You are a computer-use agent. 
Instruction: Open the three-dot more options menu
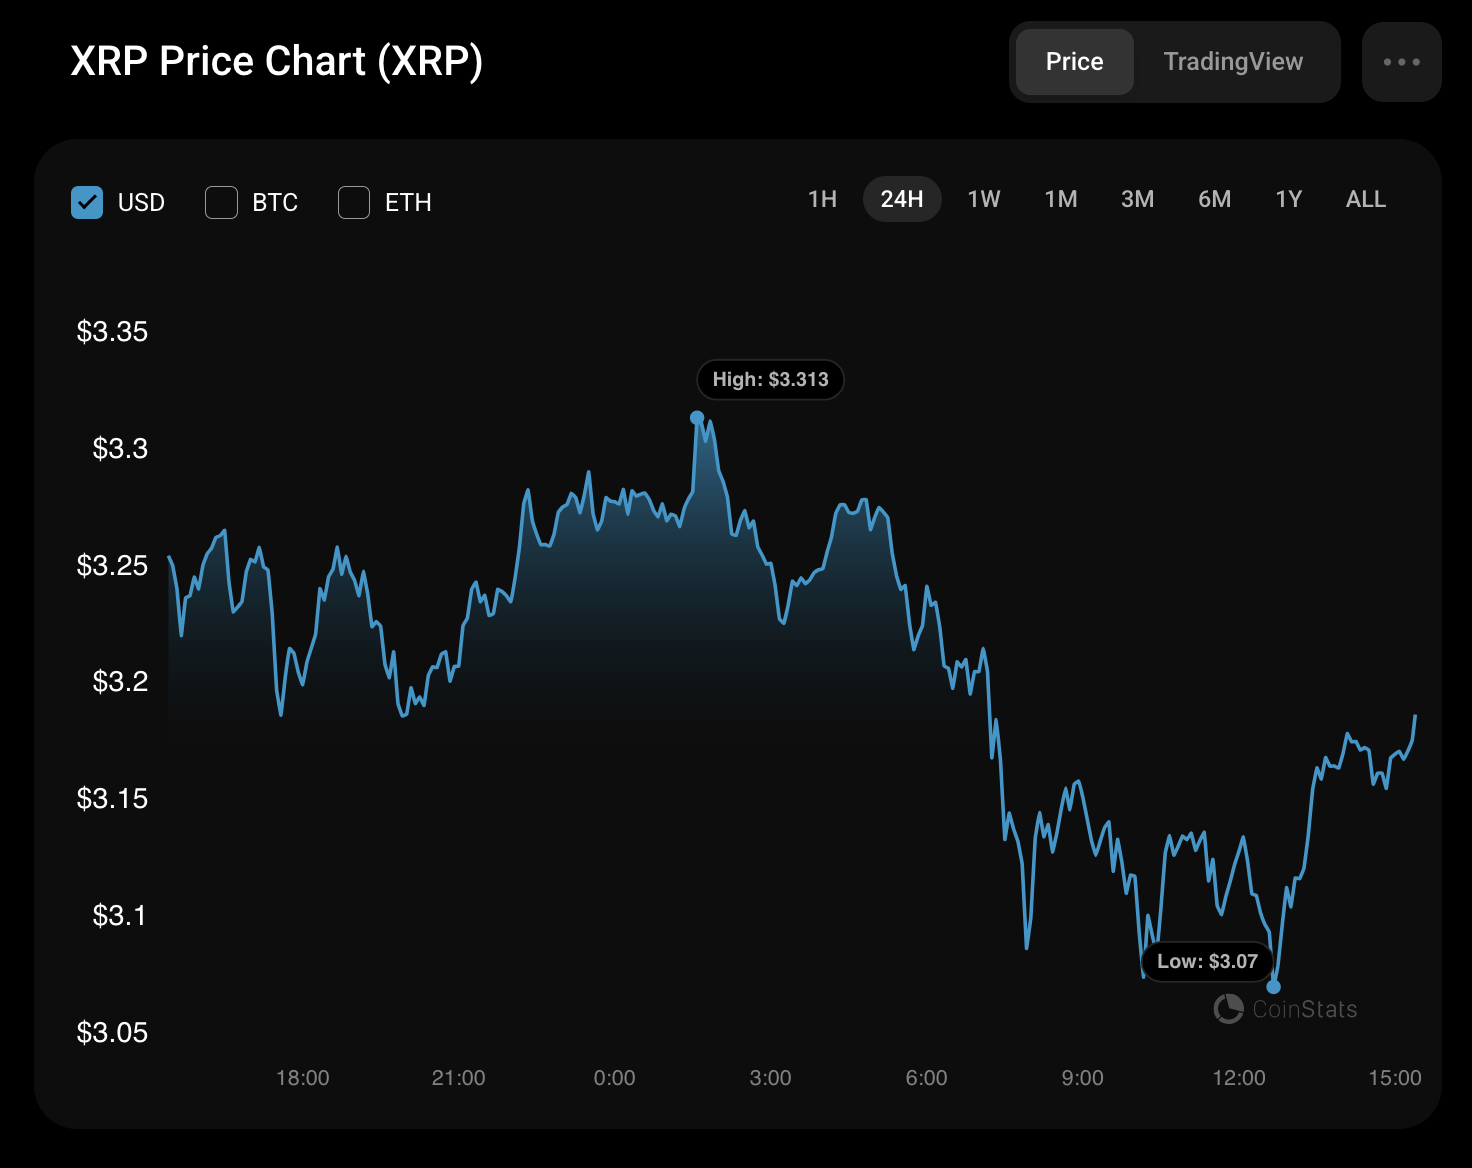[x=1401, y=62]
